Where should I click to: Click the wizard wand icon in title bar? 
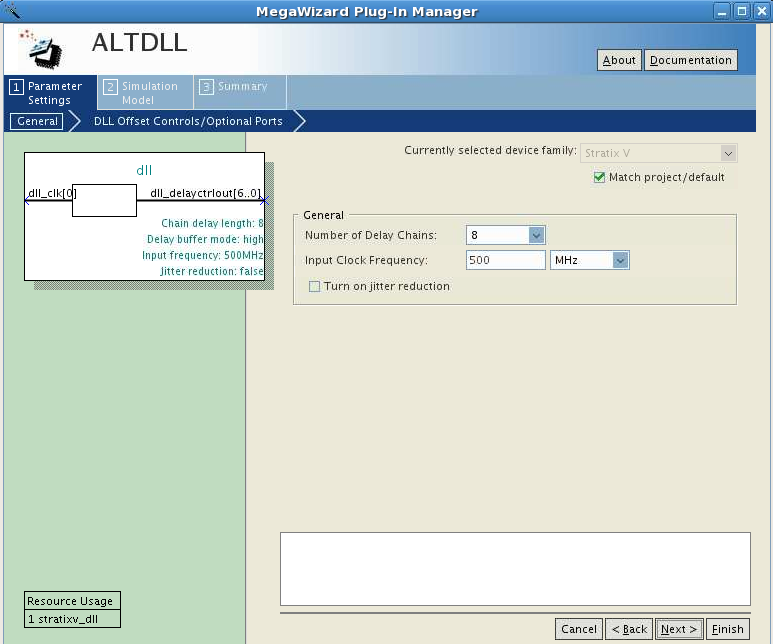pos(12,11)
